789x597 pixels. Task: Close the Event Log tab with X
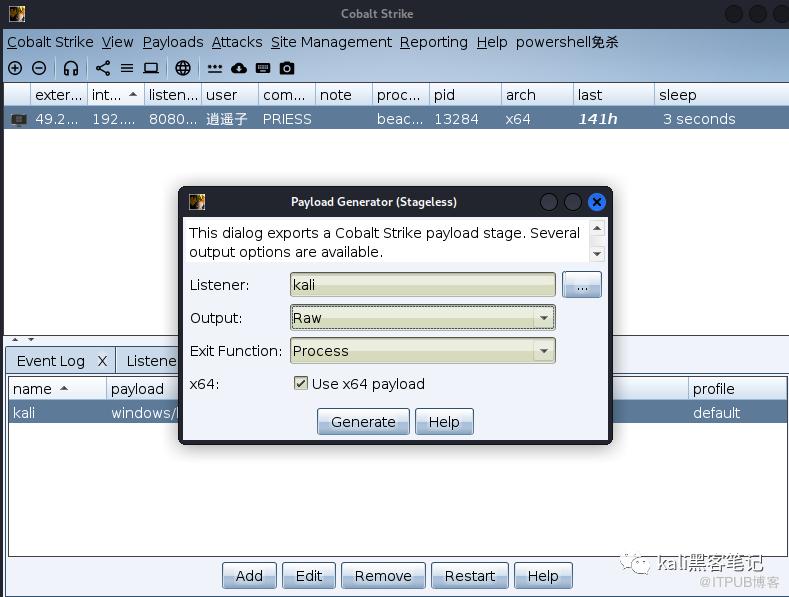[102, 361]
